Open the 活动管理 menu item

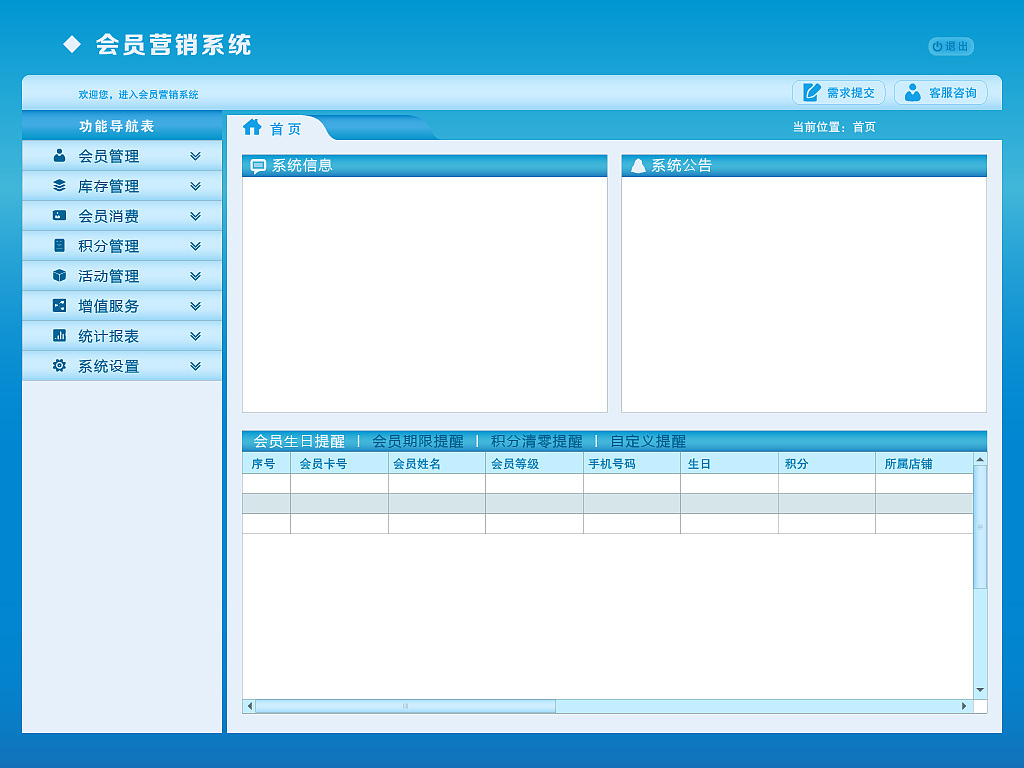122,276
